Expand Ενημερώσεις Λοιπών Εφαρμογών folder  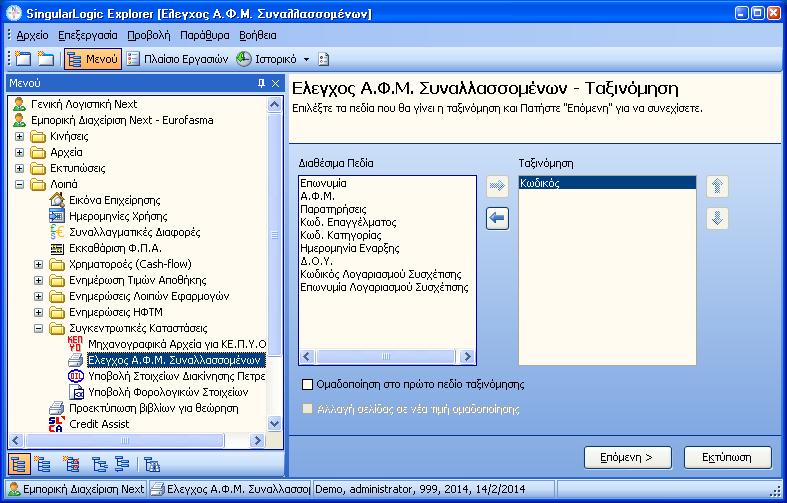[x=38, y=296]
